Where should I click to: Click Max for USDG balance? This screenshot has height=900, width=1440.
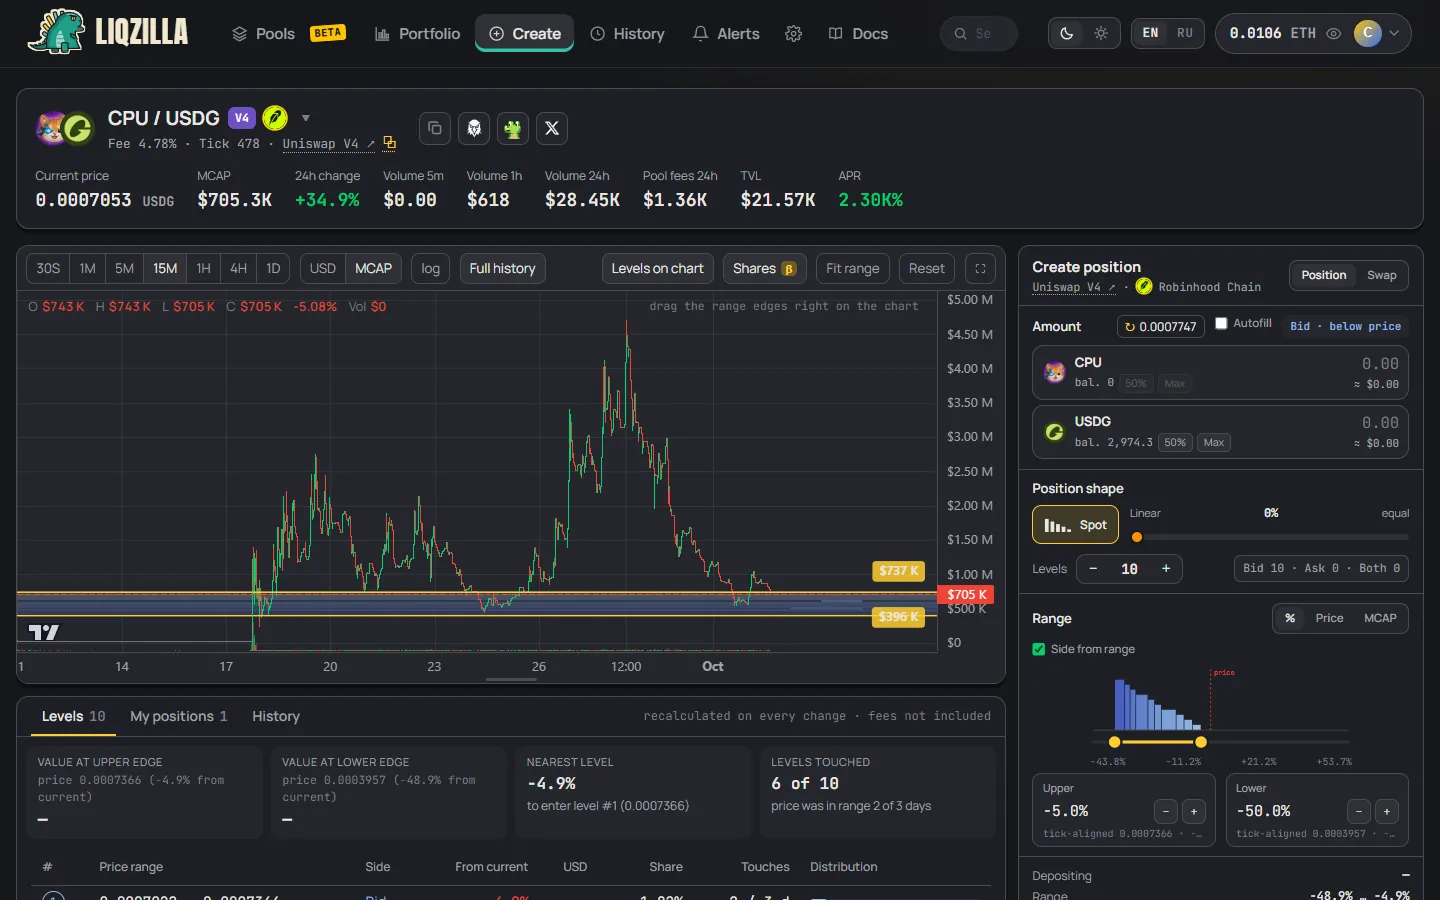pos(1214,442)
